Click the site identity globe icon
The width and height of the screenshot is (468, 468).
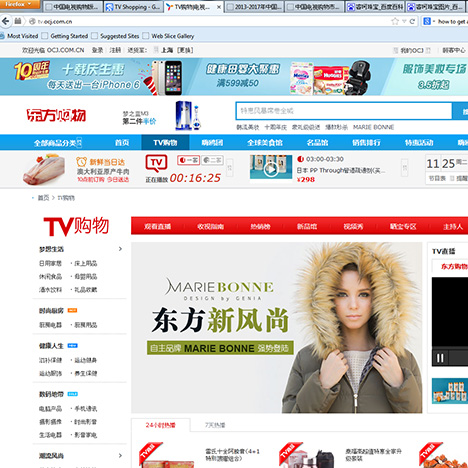click(x=32, y=21)
